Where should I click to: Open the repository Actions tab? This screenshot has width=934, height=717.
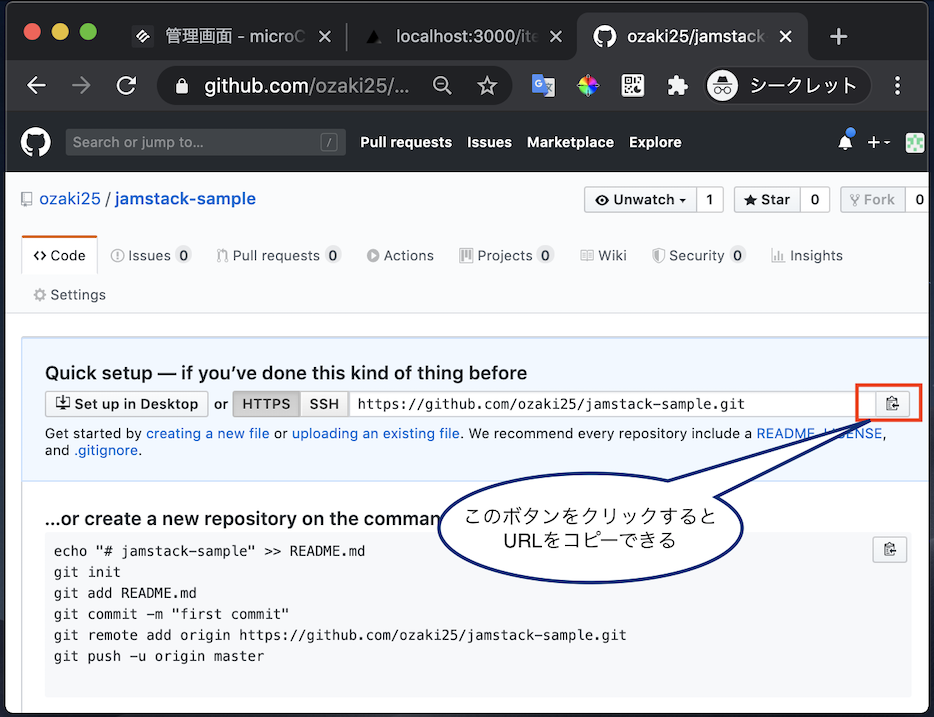coord(400,255)
